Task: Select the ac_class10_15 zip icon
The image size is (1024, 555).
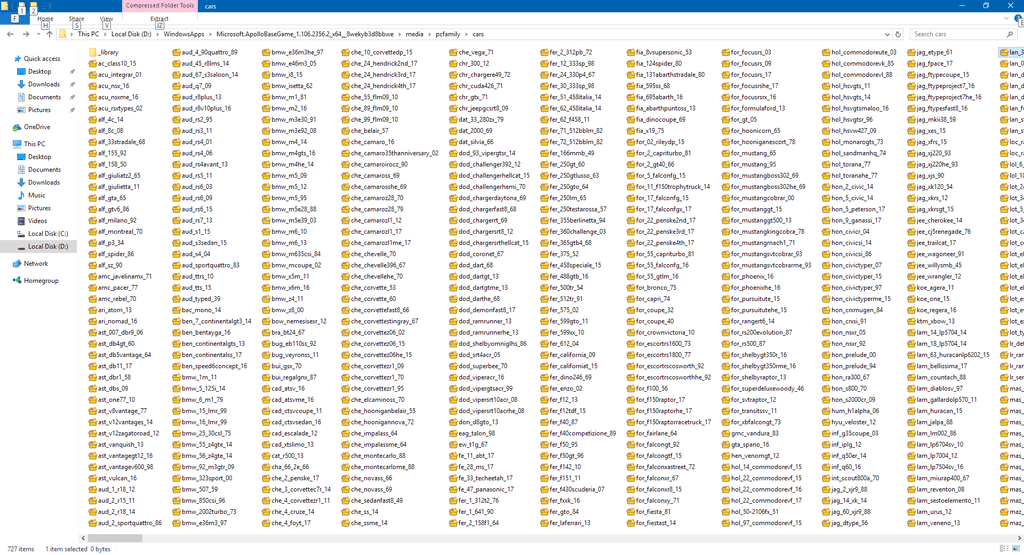Action: tap(93, 63)
